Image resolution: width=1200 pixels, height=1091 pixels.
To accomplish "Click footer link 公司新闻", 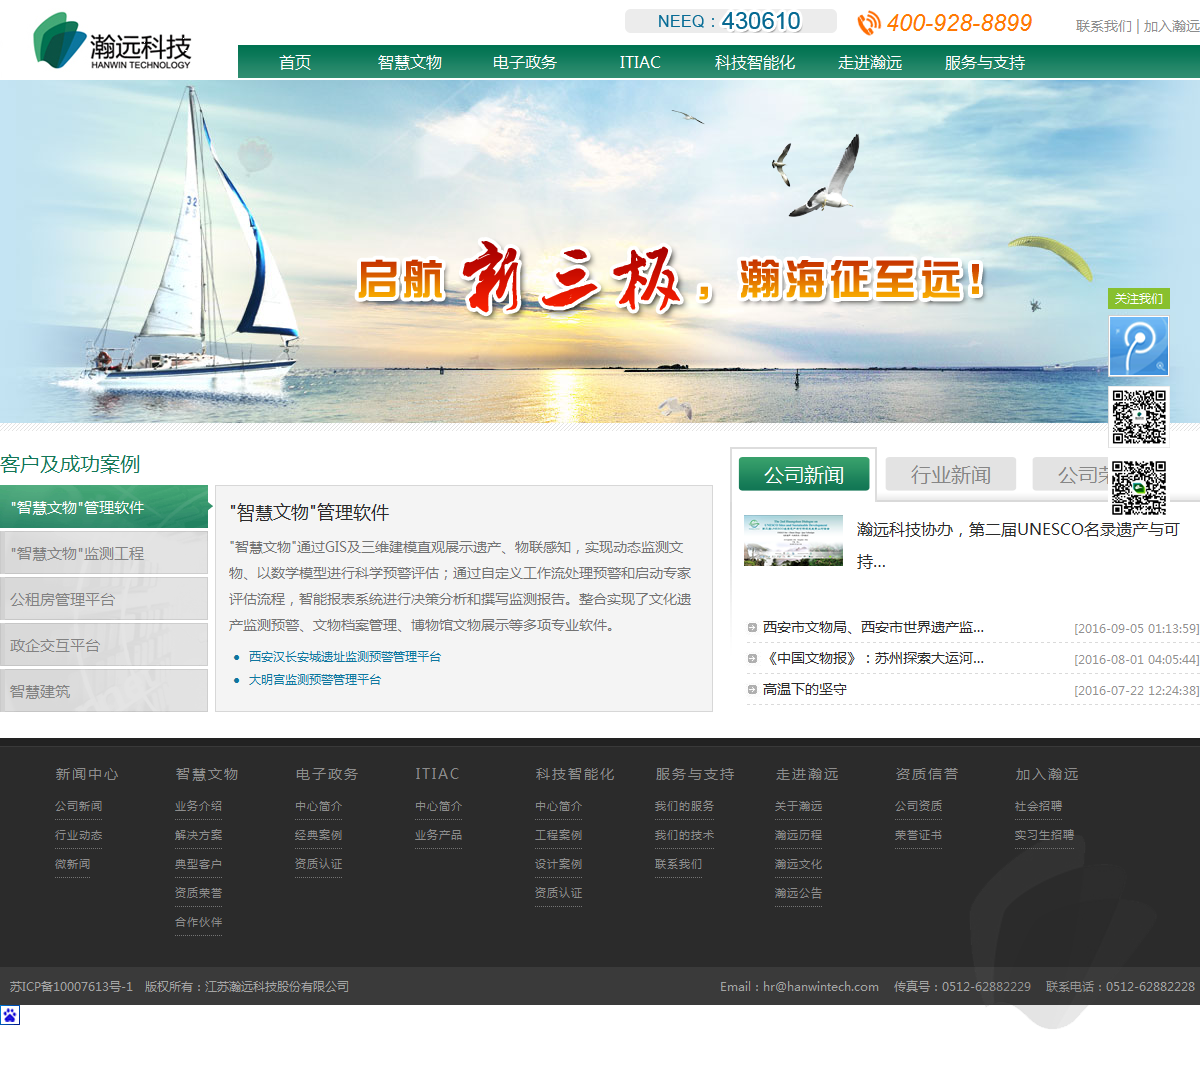I will tap(78, 806).
